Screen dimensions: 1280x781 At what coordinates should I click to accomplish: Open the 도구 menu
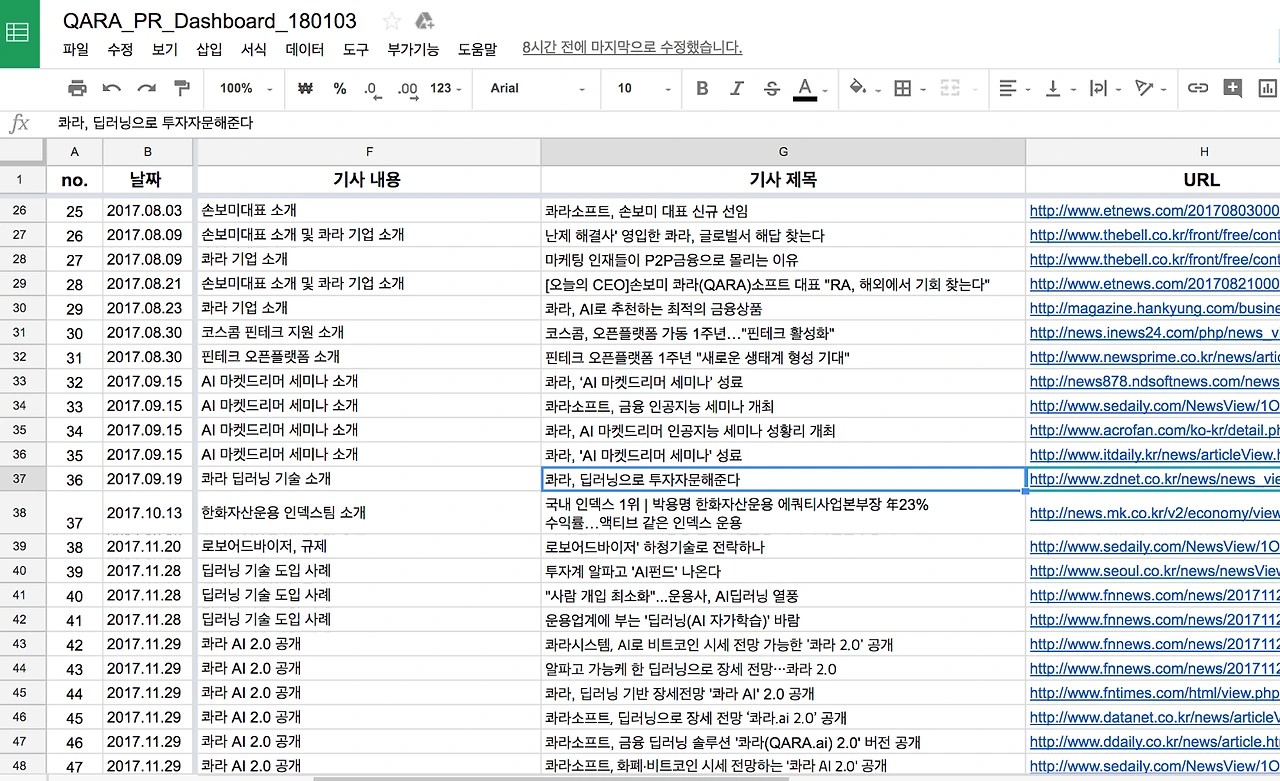[356, 49]
